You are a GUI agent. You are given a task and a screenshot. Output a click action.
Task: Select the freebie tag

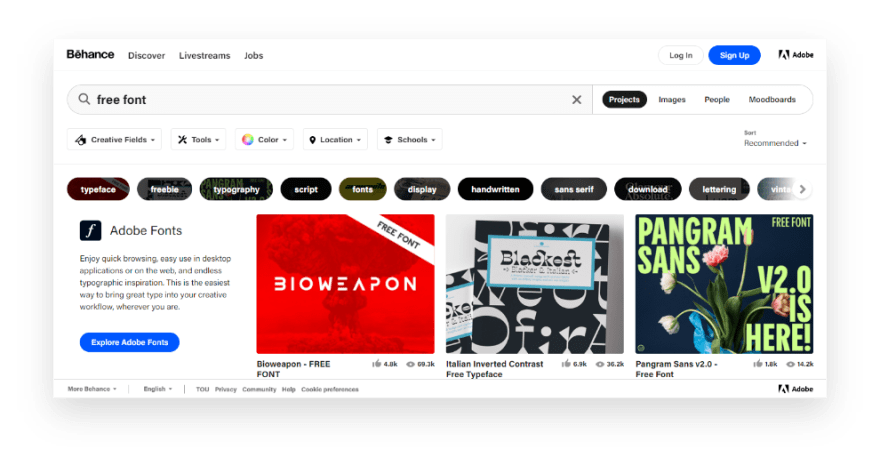point(164,189)
